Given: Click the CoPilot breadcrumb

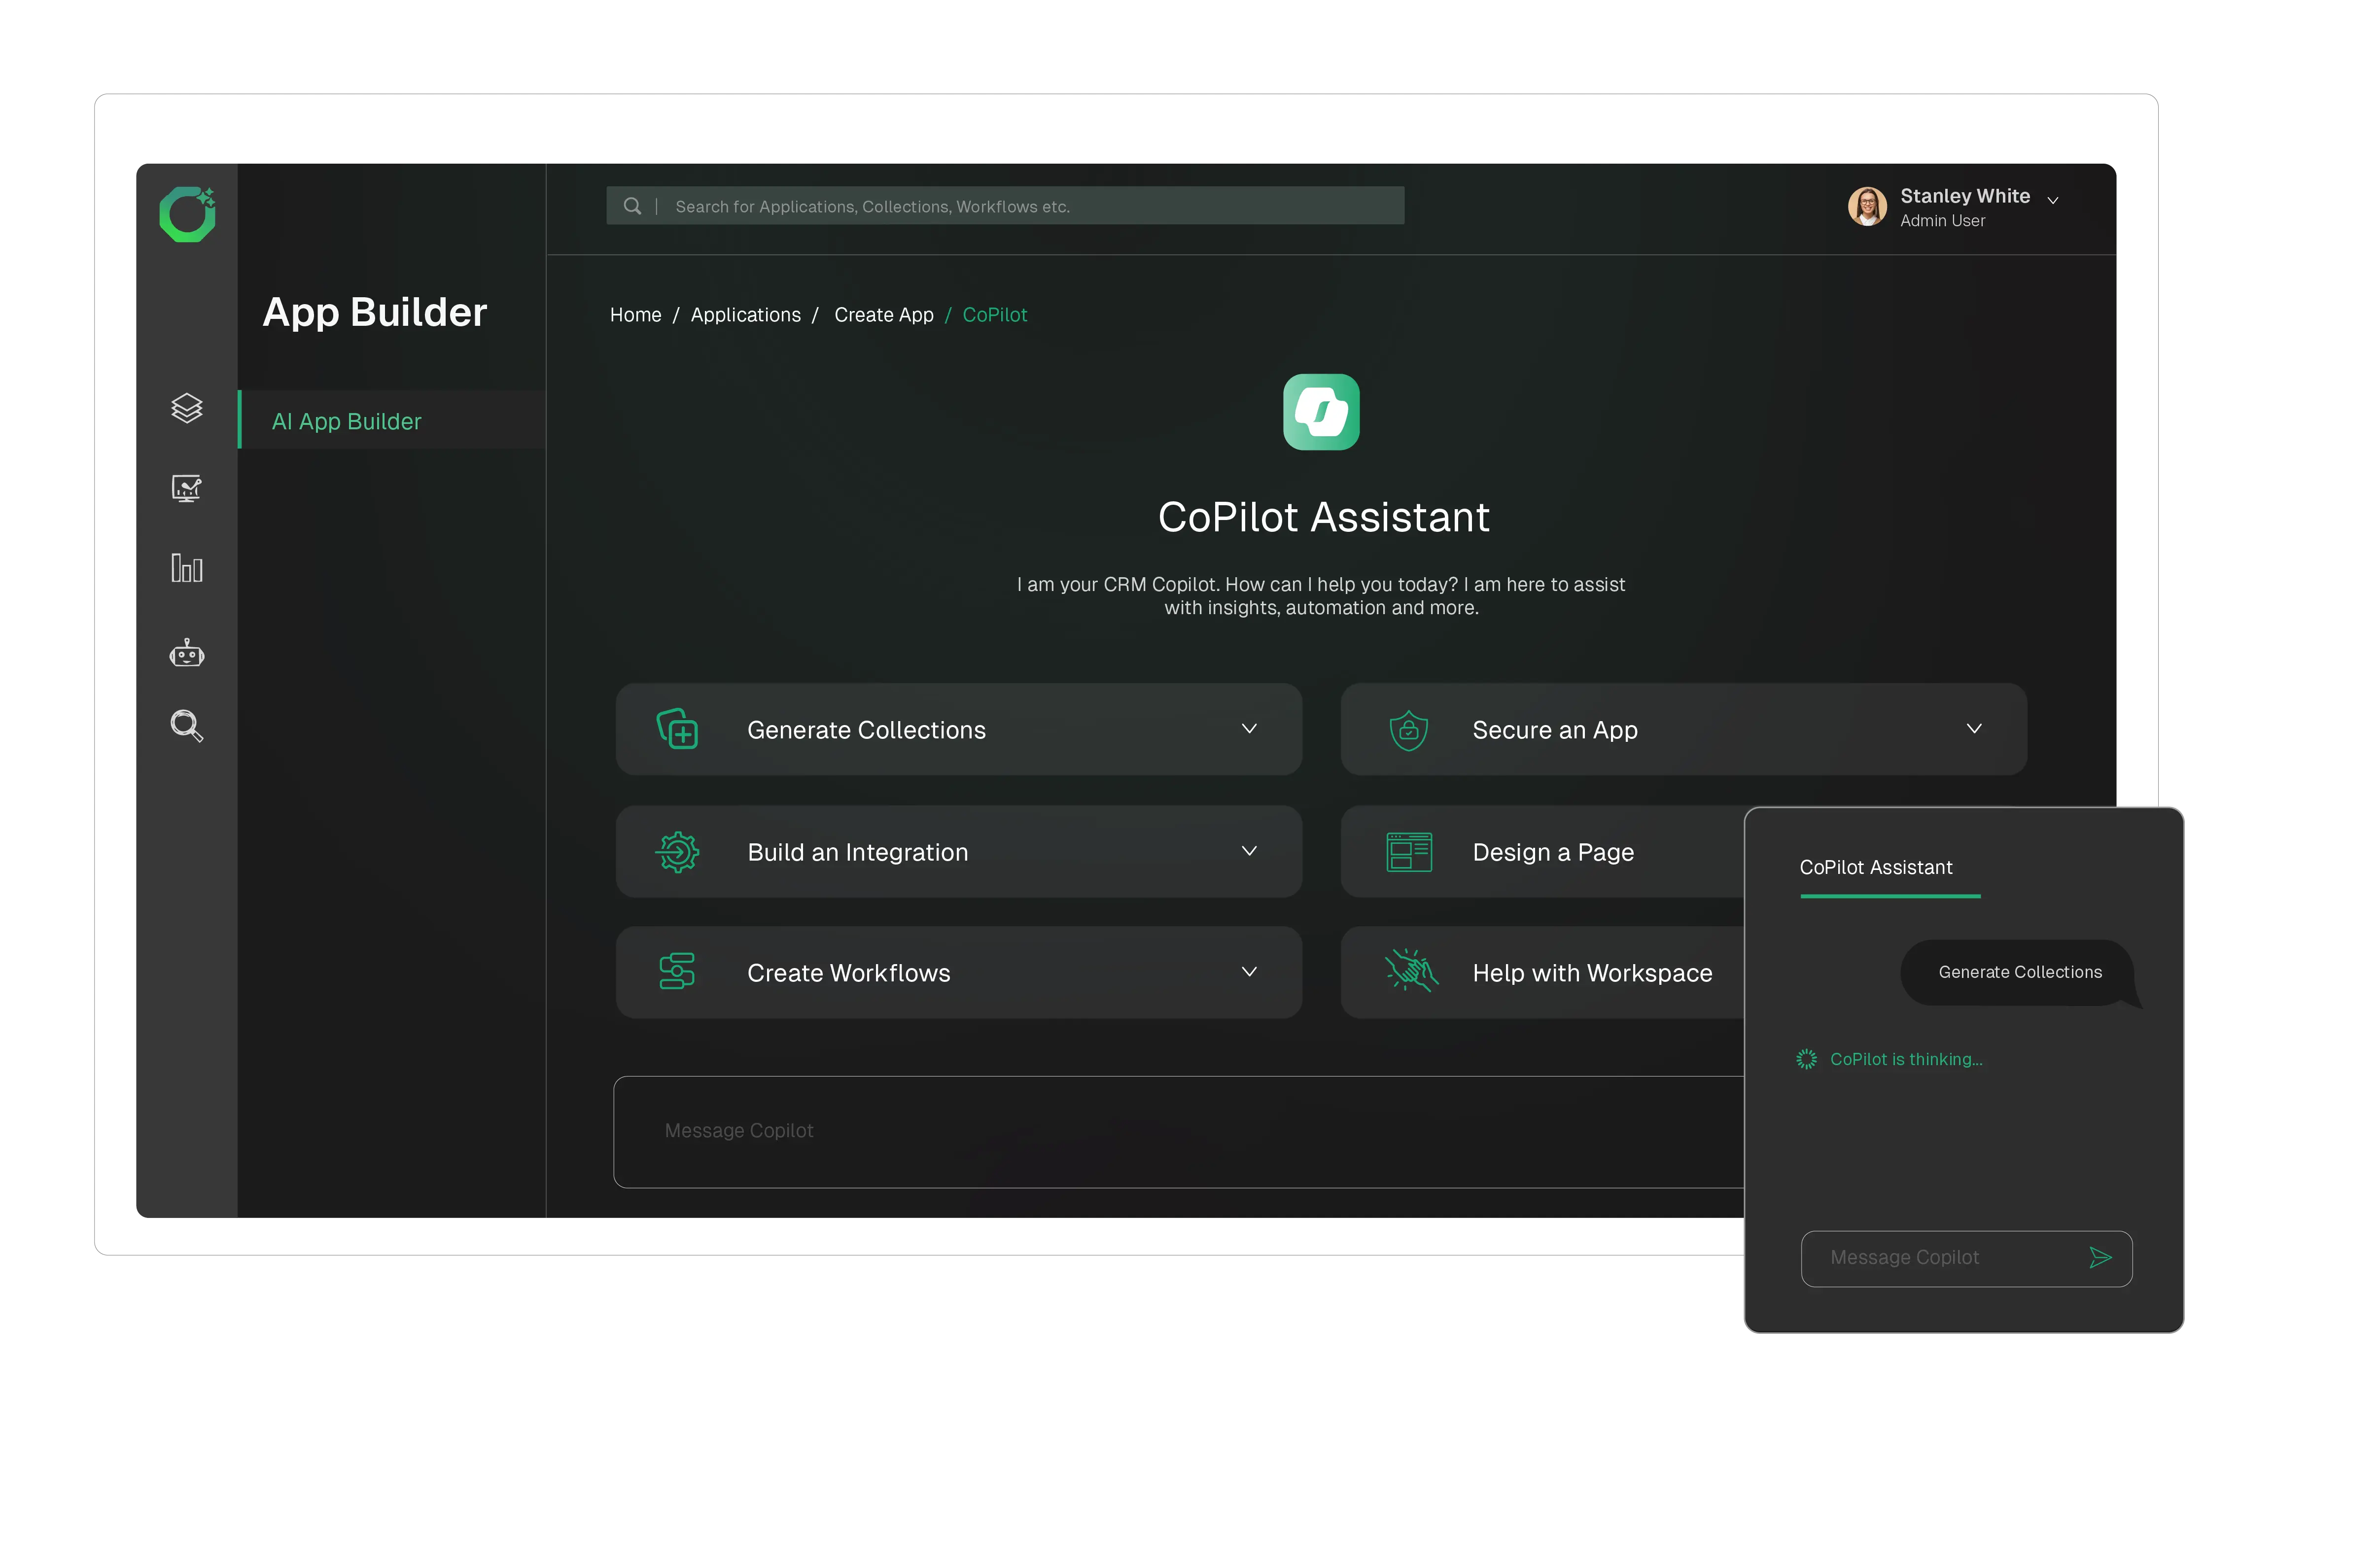Looking at the screenshot, I should pos(995,315).
